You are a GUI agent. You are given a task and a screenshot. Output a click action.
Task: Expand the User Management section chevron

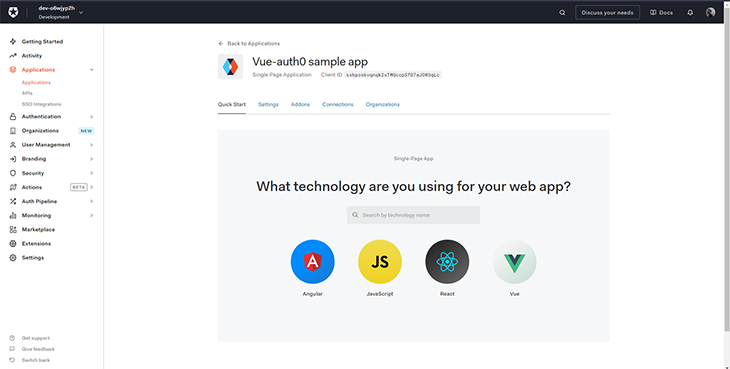point(91,145)
